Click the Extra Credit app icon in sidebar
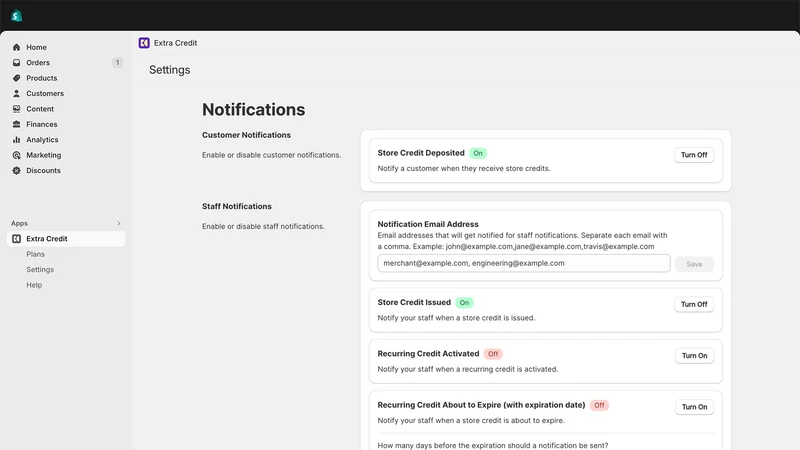The width and height of the screenshot is (800, 450). point(16,239)
